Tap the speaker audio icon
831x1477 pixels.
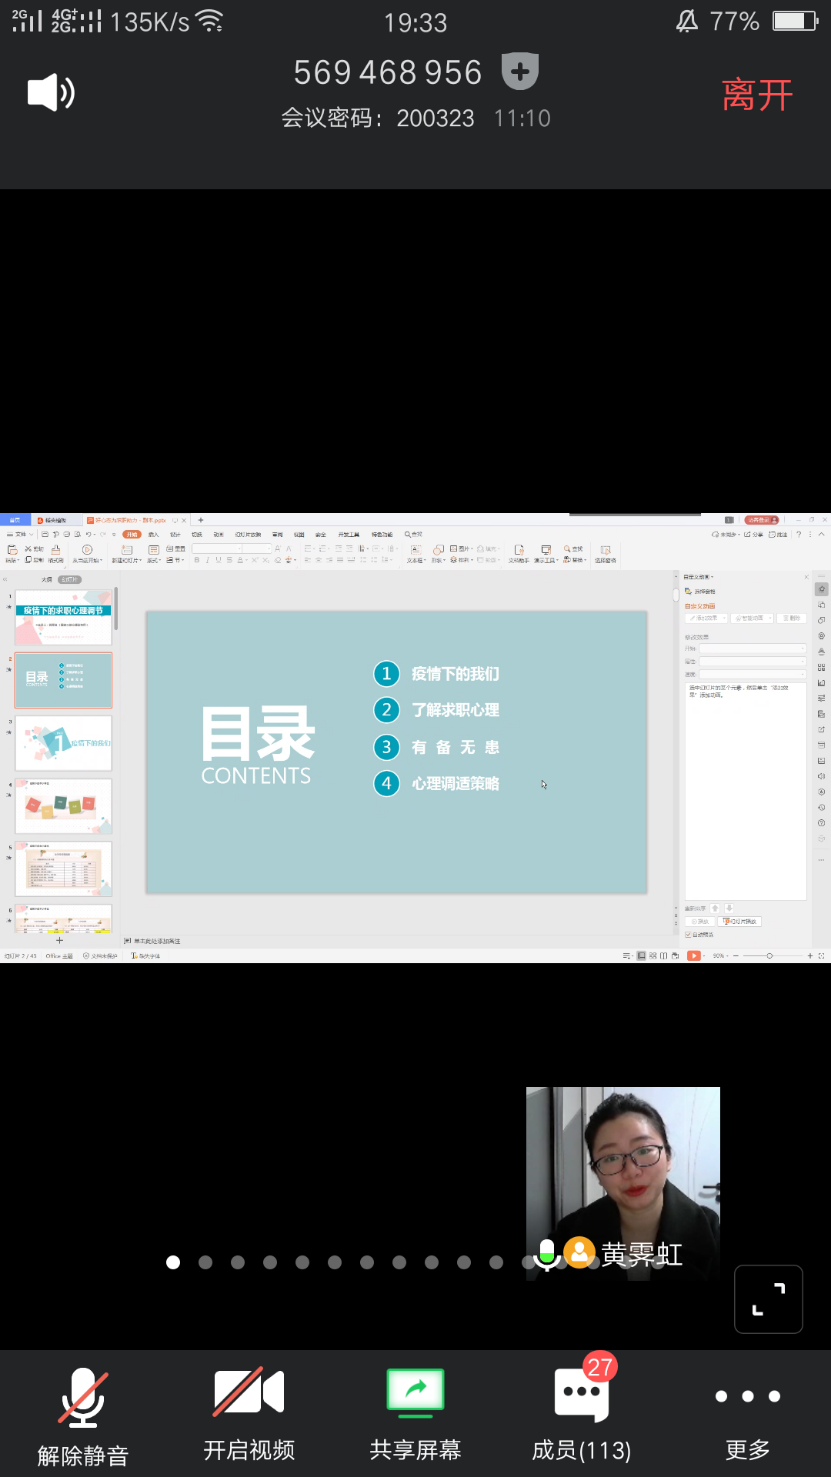tap(51, 93)
